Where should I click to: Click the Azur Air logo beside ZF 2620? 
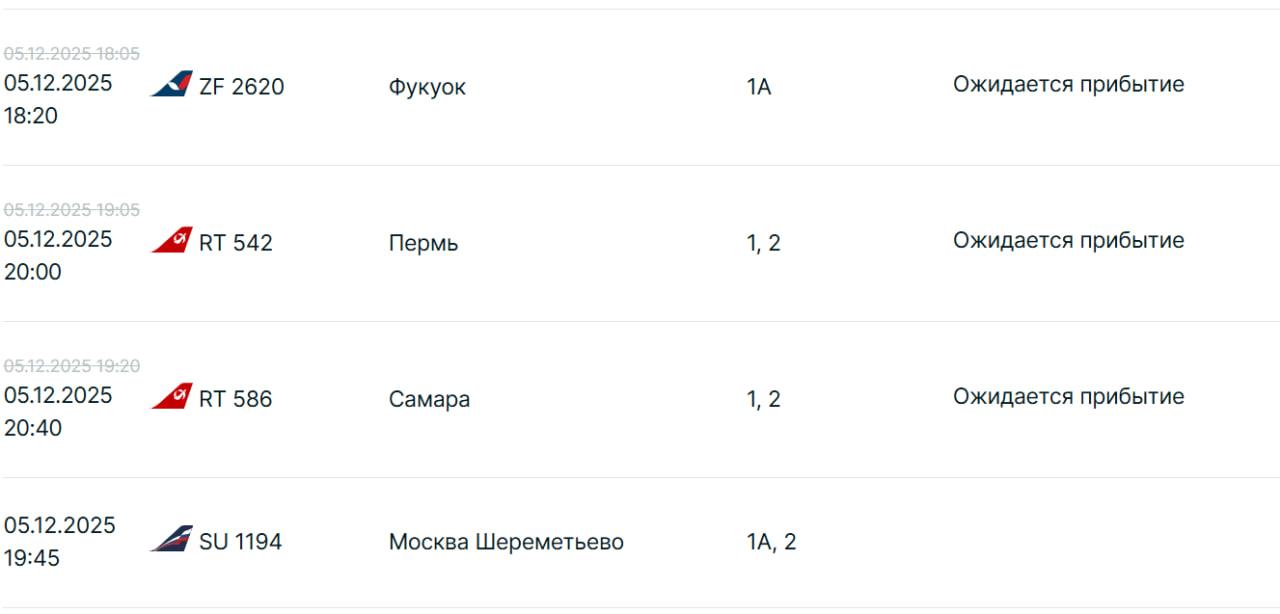(x=171, y=85)
